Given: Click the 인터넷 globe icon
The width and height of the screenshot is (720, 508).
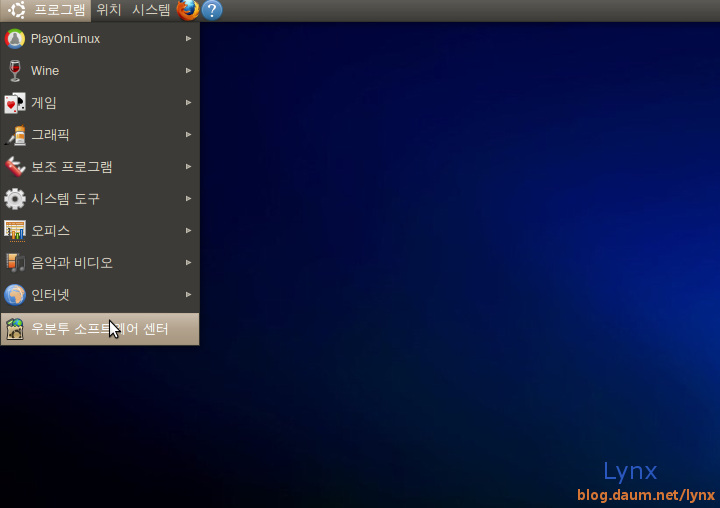Looking at the screenshot, I should click(15, 295).
